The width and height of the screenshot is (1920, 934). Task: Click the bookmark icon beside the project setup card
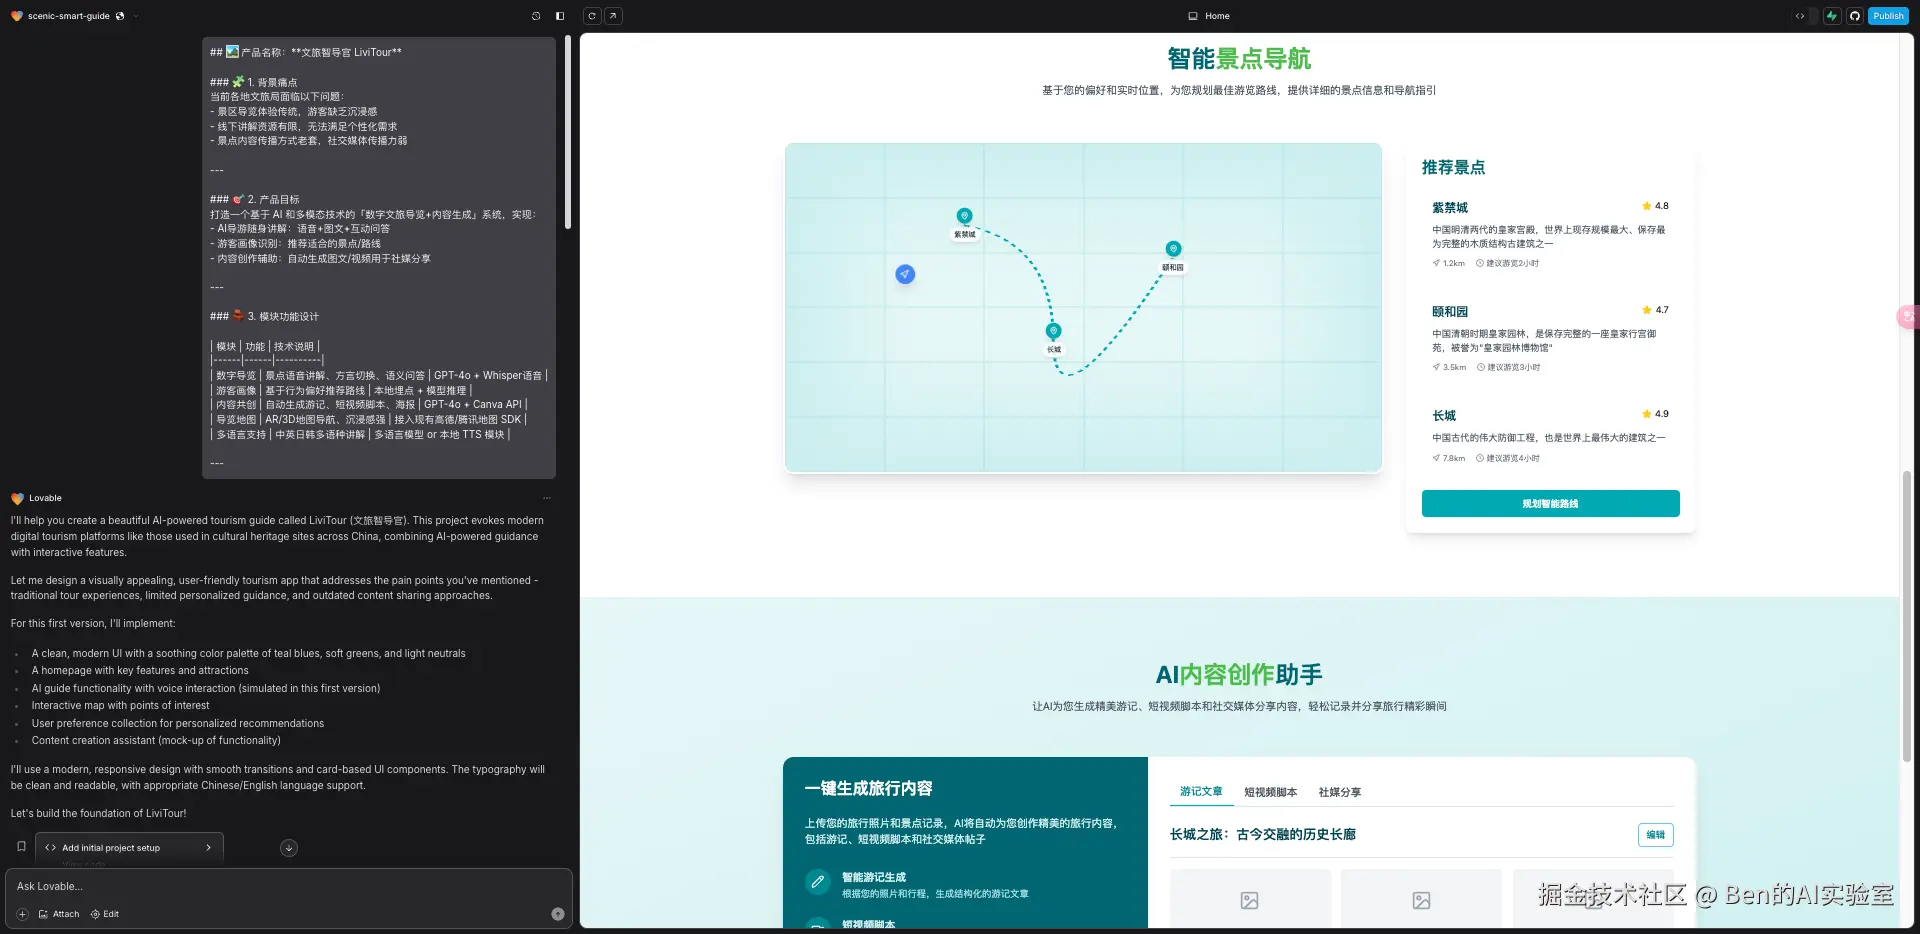pyautogui.click(x=21, y=846)
